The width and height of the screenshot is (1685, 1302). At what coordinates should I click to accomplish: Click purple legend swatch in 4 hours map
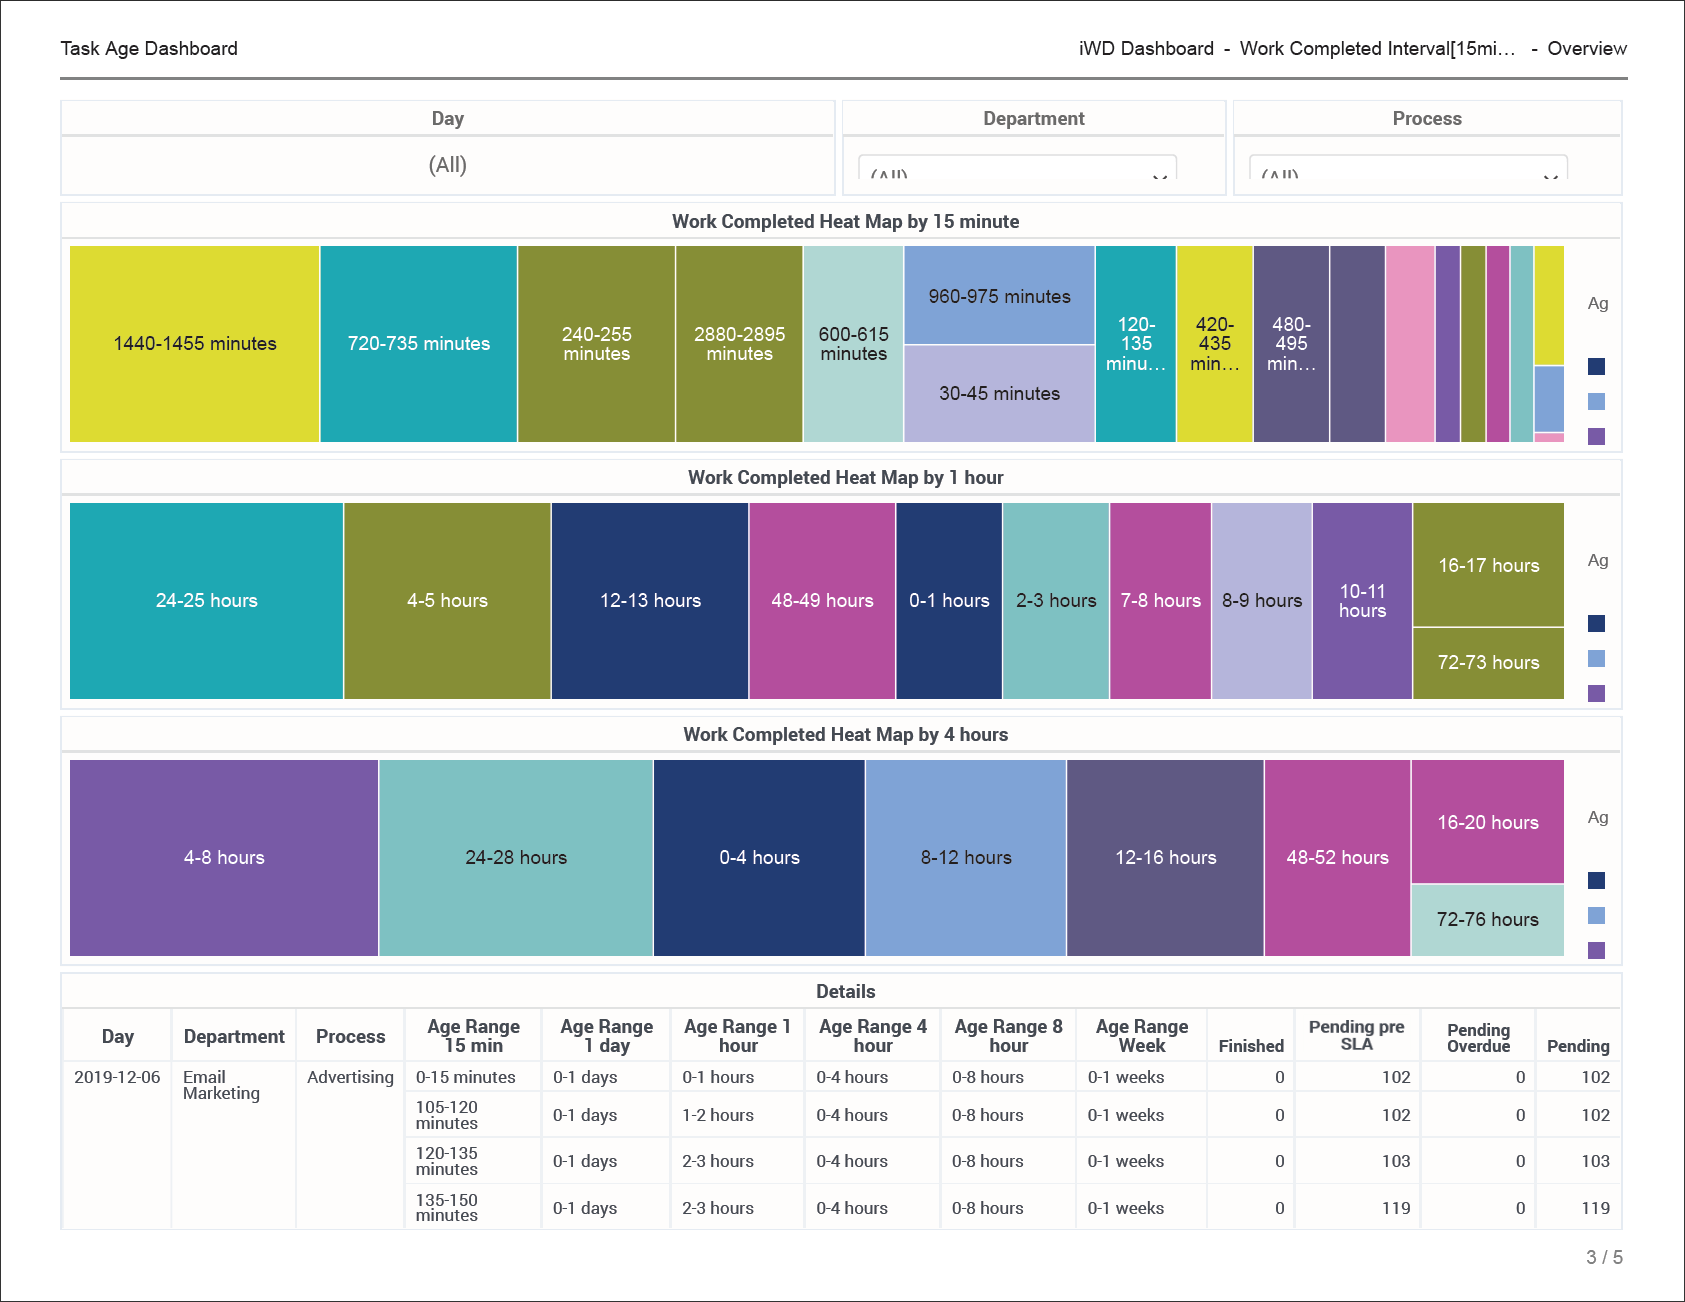(x=1596, y=950)
